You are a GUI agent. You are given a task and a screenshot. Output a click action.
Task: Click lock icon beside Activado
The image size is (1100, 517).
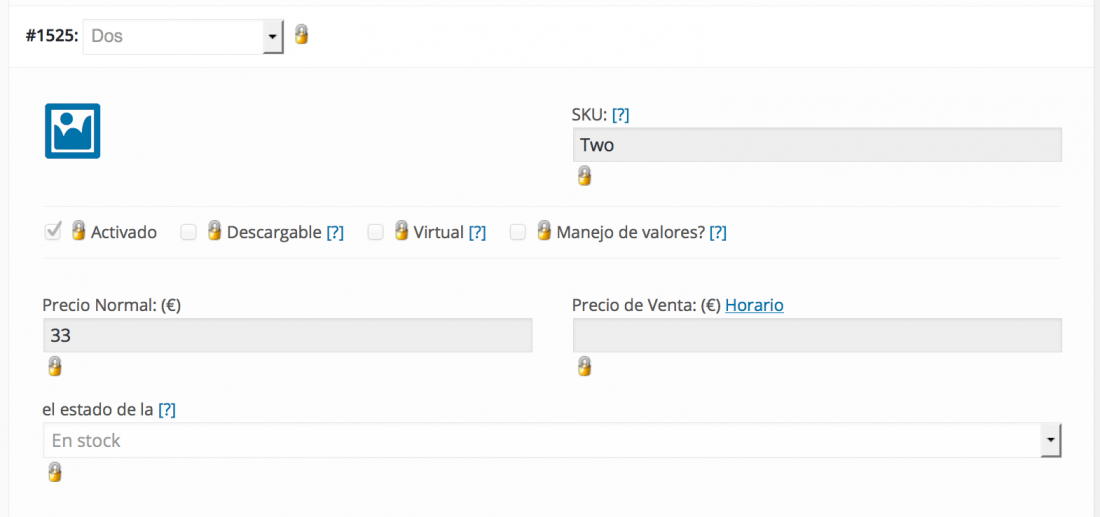point(79,231)
